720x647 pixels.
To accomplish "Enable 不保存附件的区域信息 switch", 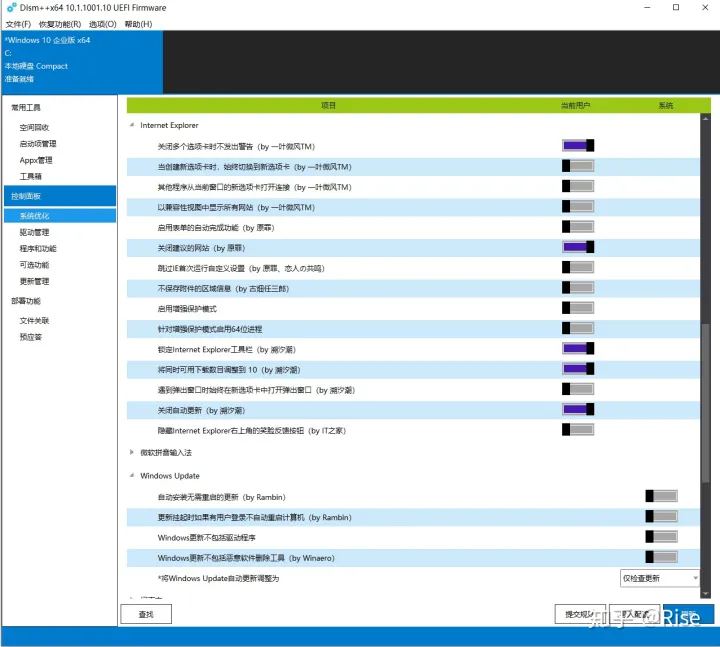I will click(x=578, y=287).
